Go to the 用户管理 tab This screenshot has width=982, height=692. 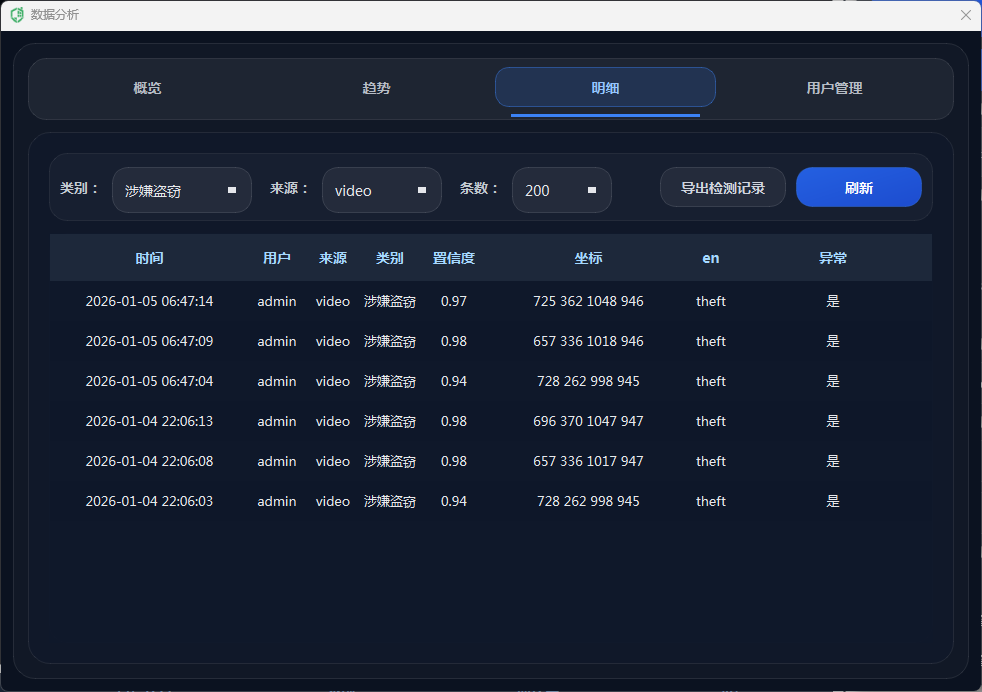click(834, 88)
